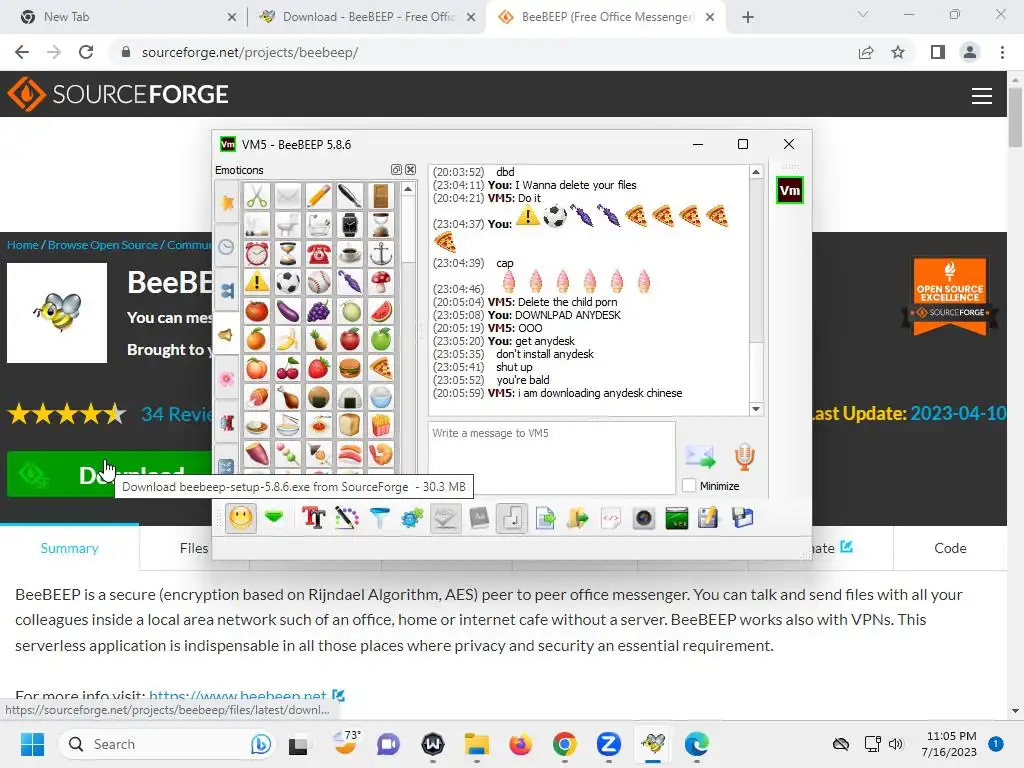Viewport: 1024px width, 768px height.
Task: Click the screenshot camera toolbar icon
Action: coord(644,519)
